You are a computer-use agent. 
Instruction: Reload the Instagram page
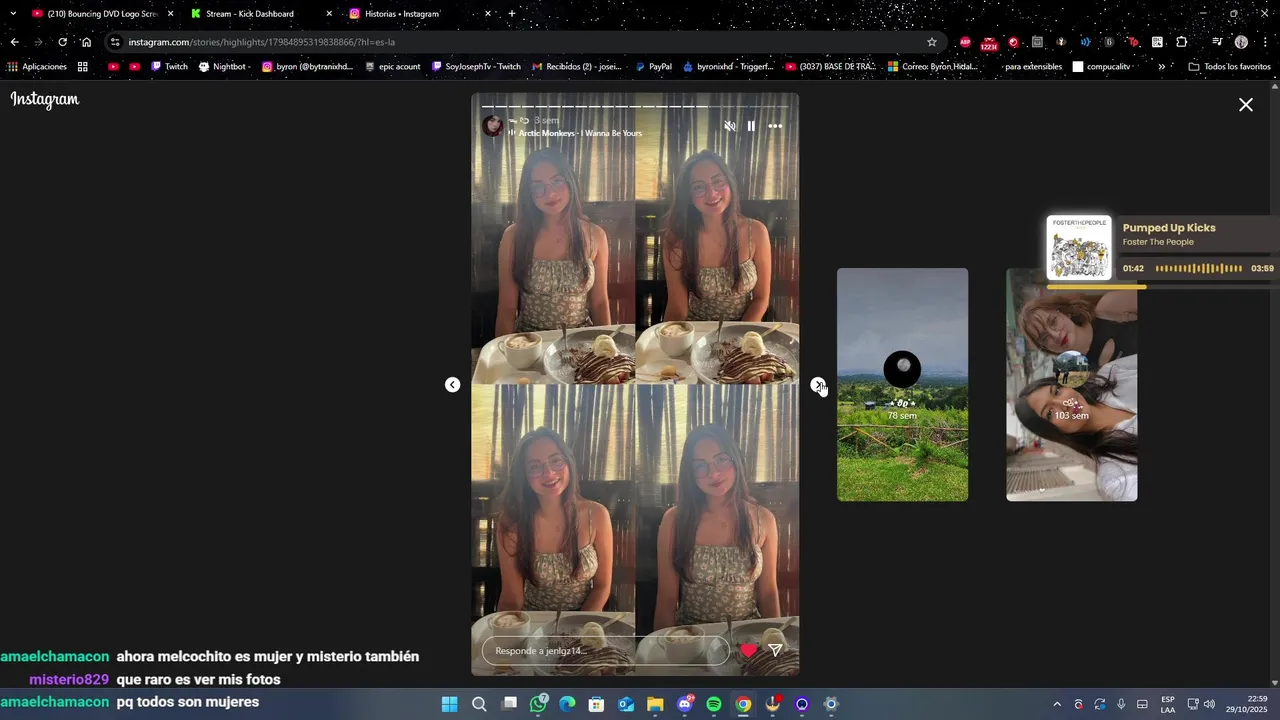(x=62, y=42)
